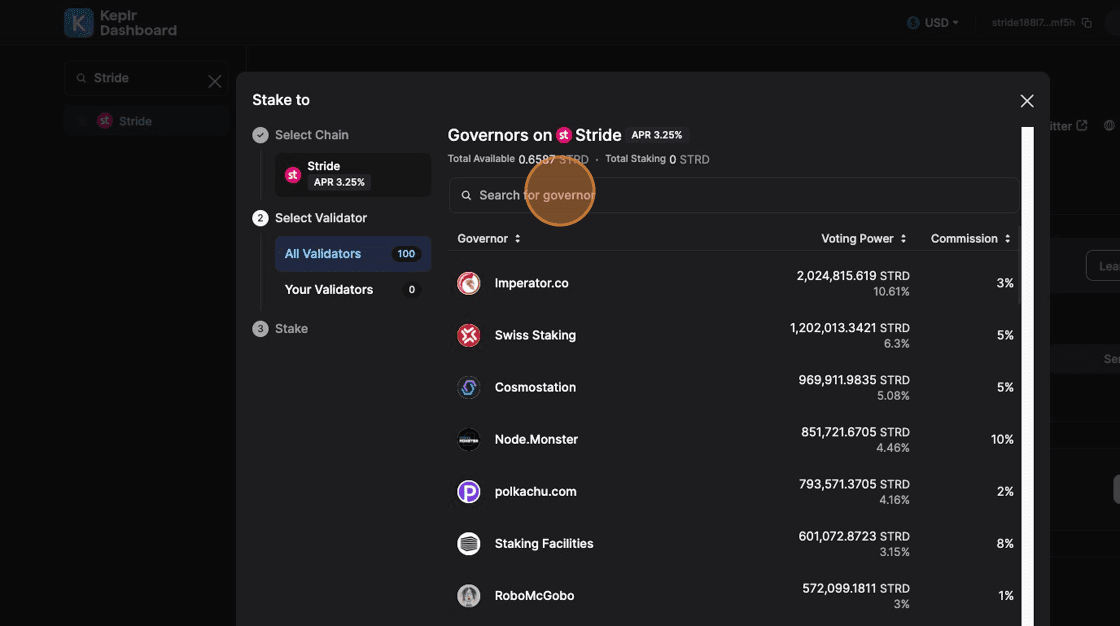Click the RoboMcGobo validator avatar

(468, 596)
